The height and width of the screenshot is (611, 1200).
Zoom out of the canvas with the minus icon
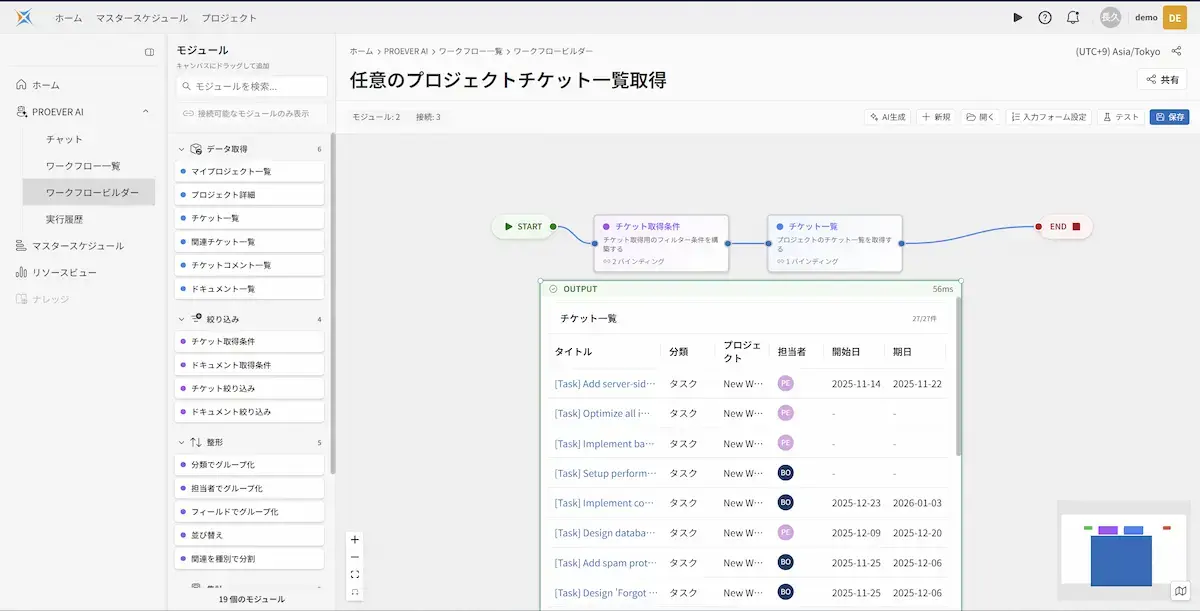click(355, 557)
